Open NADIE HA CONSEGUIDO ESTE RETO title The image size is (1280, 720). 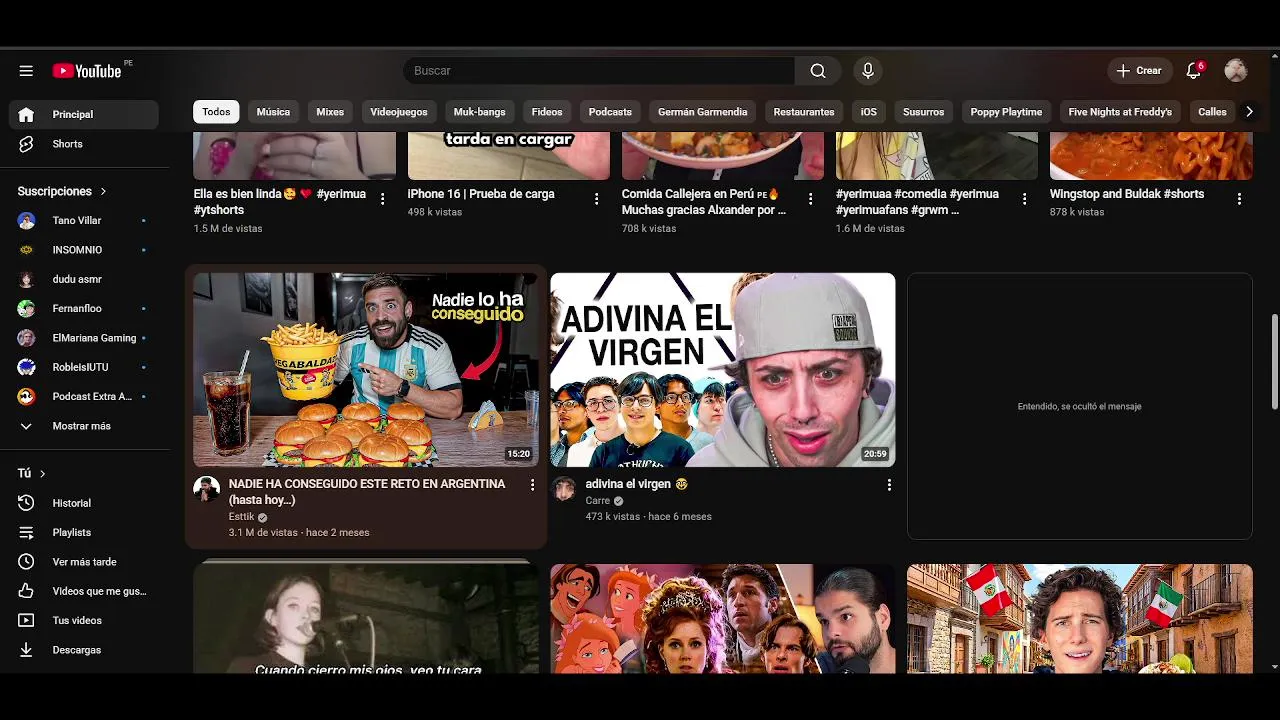[367, 492]
